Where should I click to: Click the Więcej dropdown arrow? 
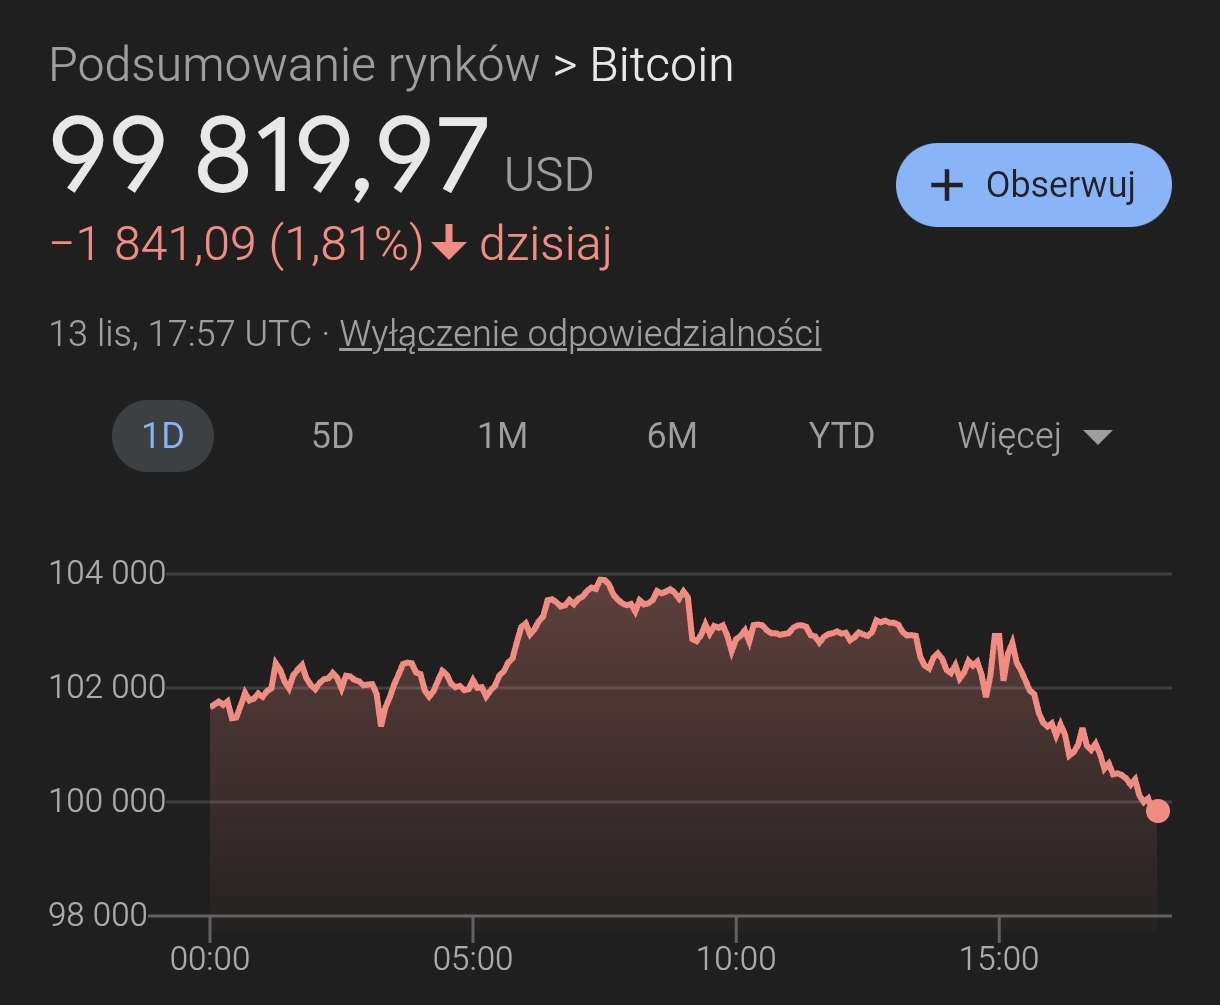coord(1097,437)
